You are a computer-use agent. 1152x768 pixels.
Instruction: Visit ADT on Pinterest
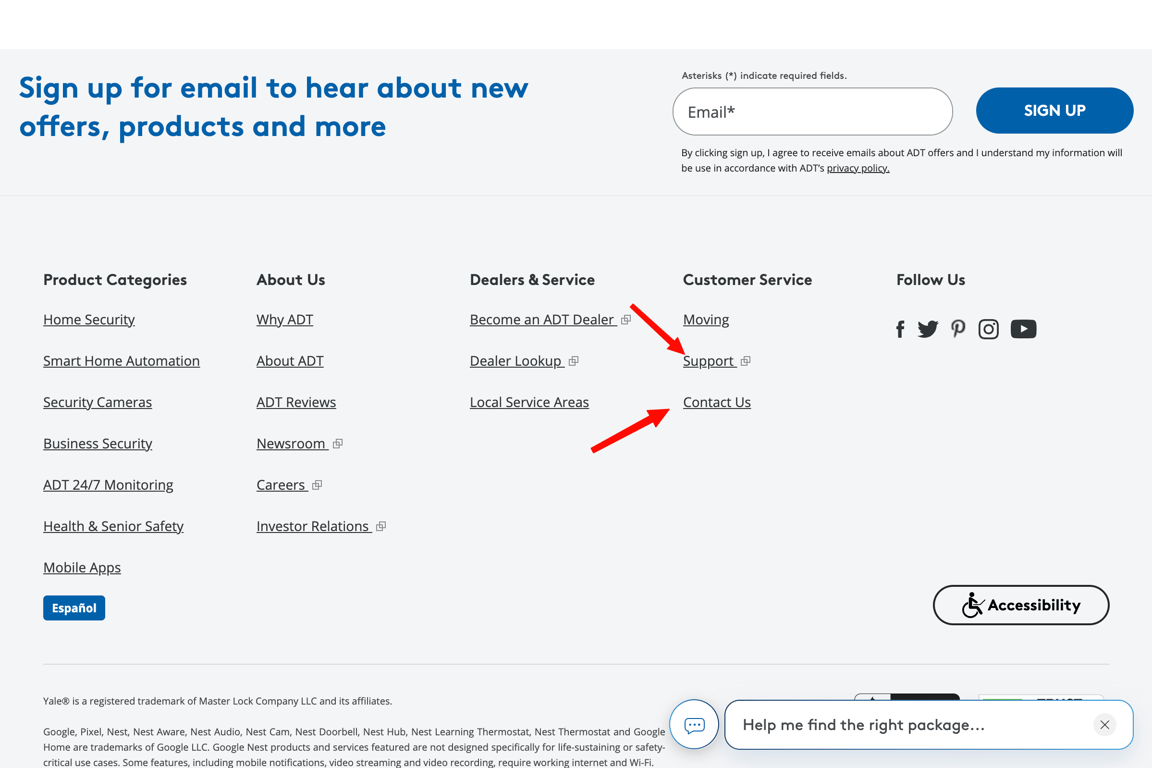click(958, 328)
